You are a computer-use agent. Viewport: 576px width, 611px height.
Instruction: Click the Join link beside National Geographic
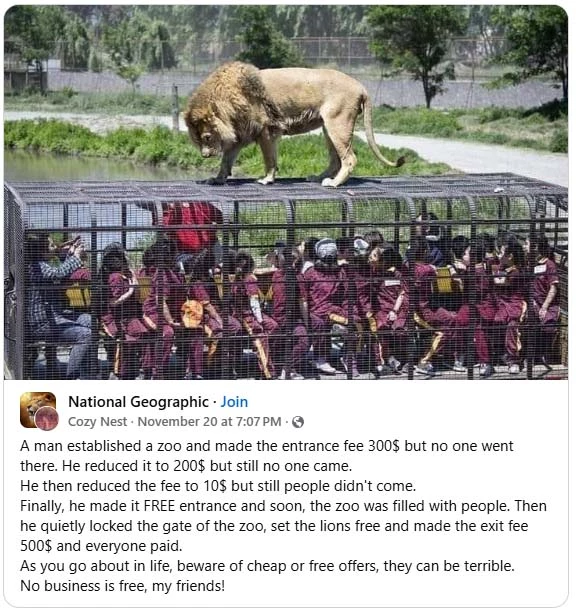coord(234,402)
